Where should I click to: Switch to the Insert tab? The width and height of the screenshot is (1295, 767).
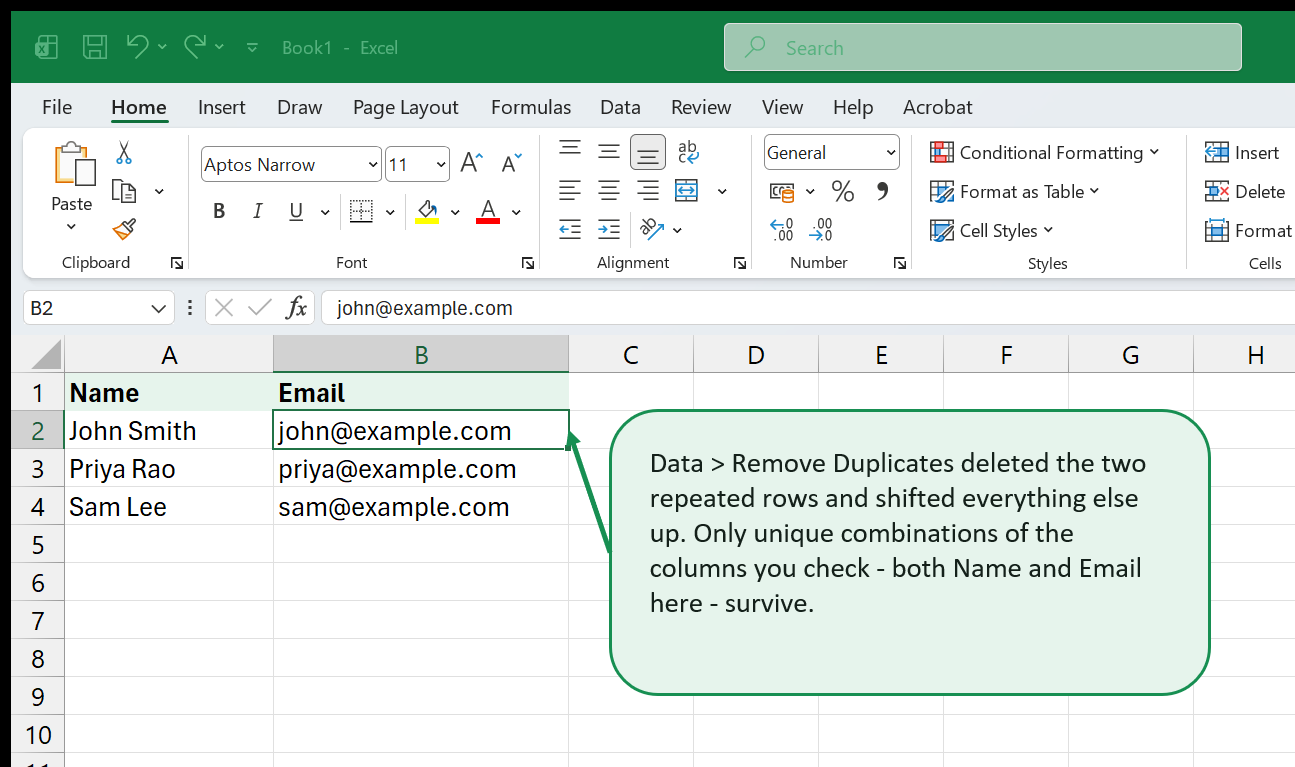click(x=222, y=107)
